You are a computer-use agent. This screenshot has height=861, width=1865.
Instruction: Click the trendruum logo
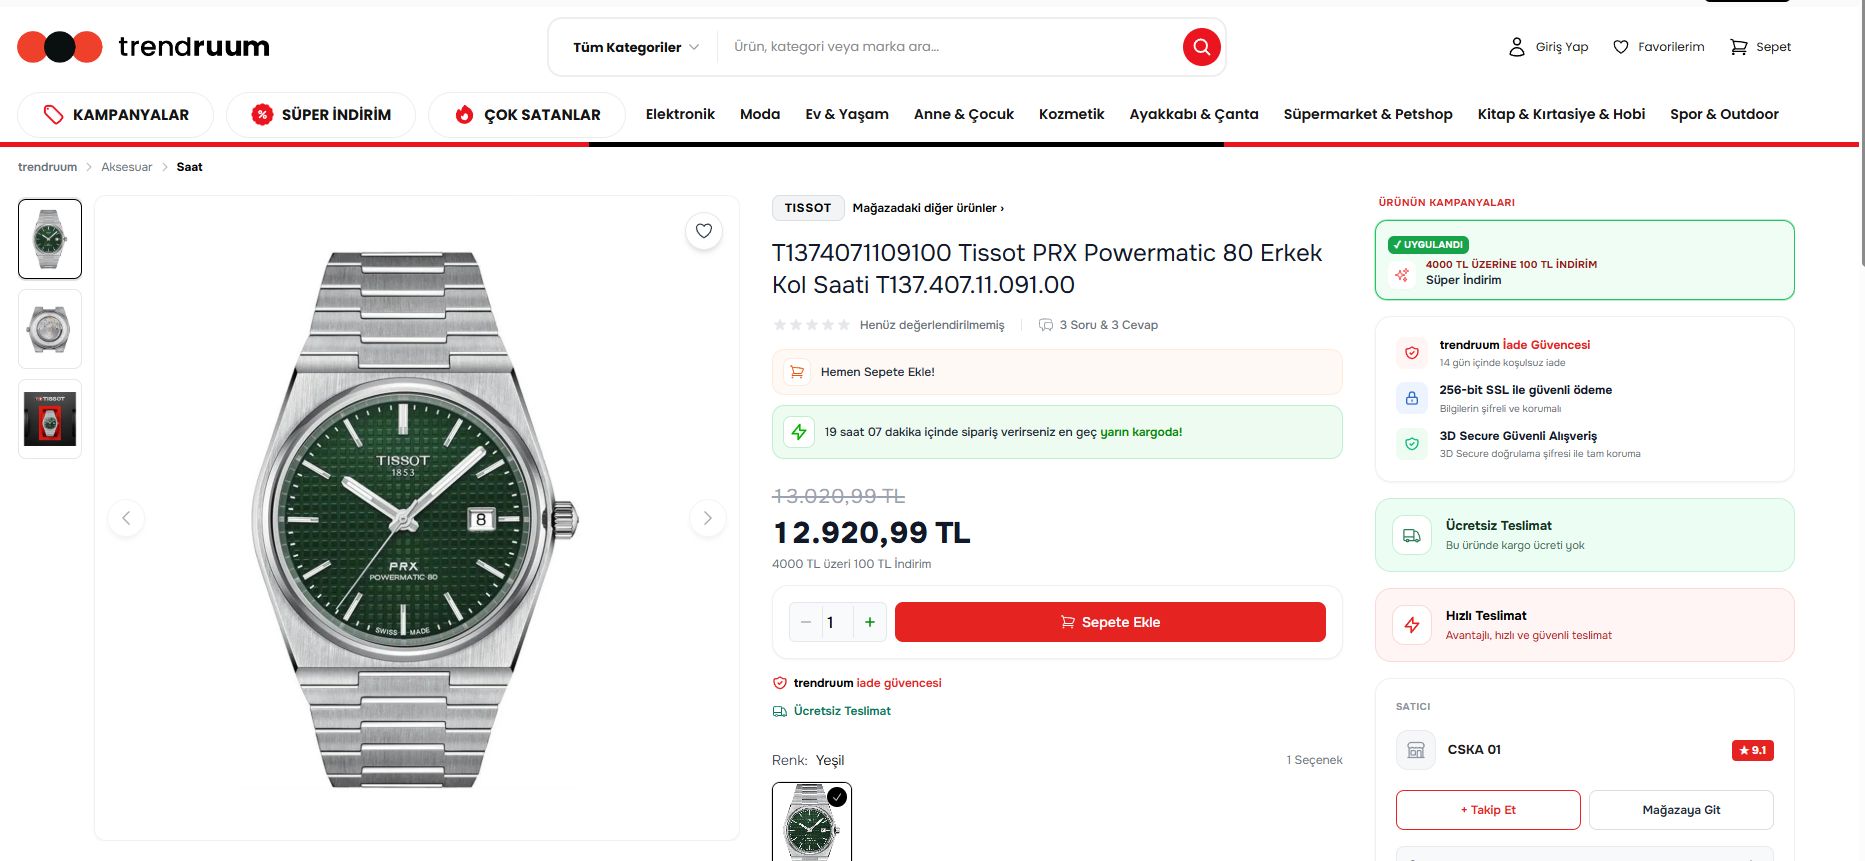(x=144, y=47)
